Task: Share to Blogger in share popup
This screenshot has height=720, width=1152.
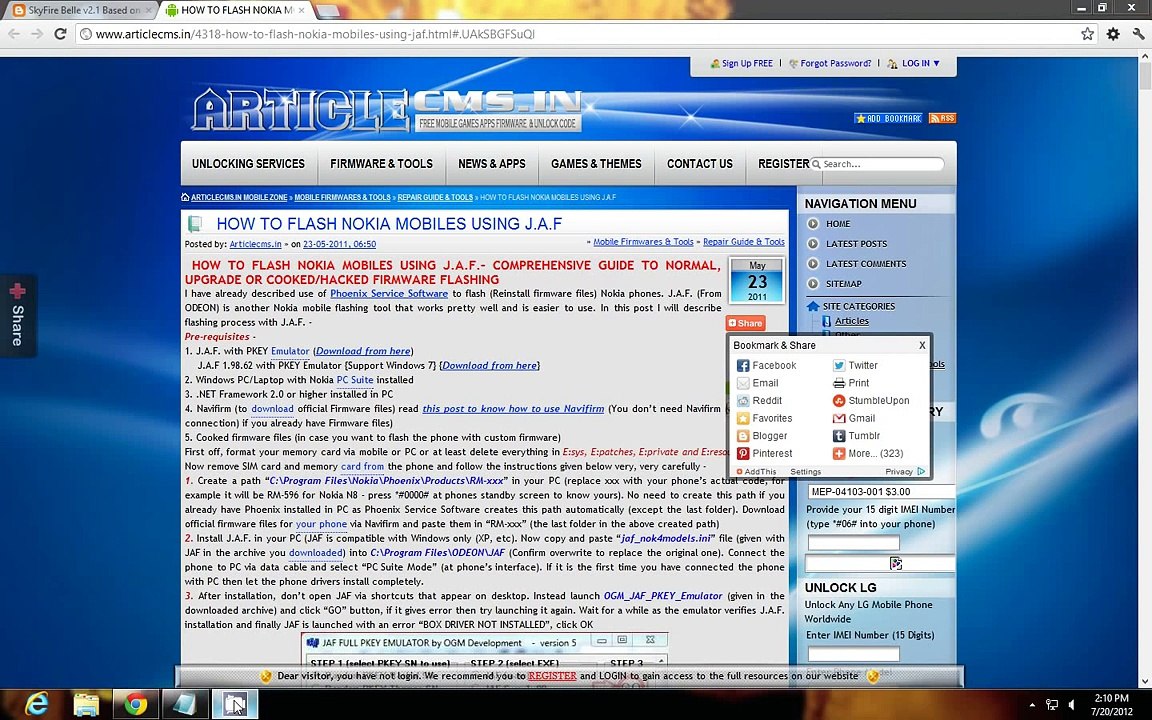Action: click(762, 436)
